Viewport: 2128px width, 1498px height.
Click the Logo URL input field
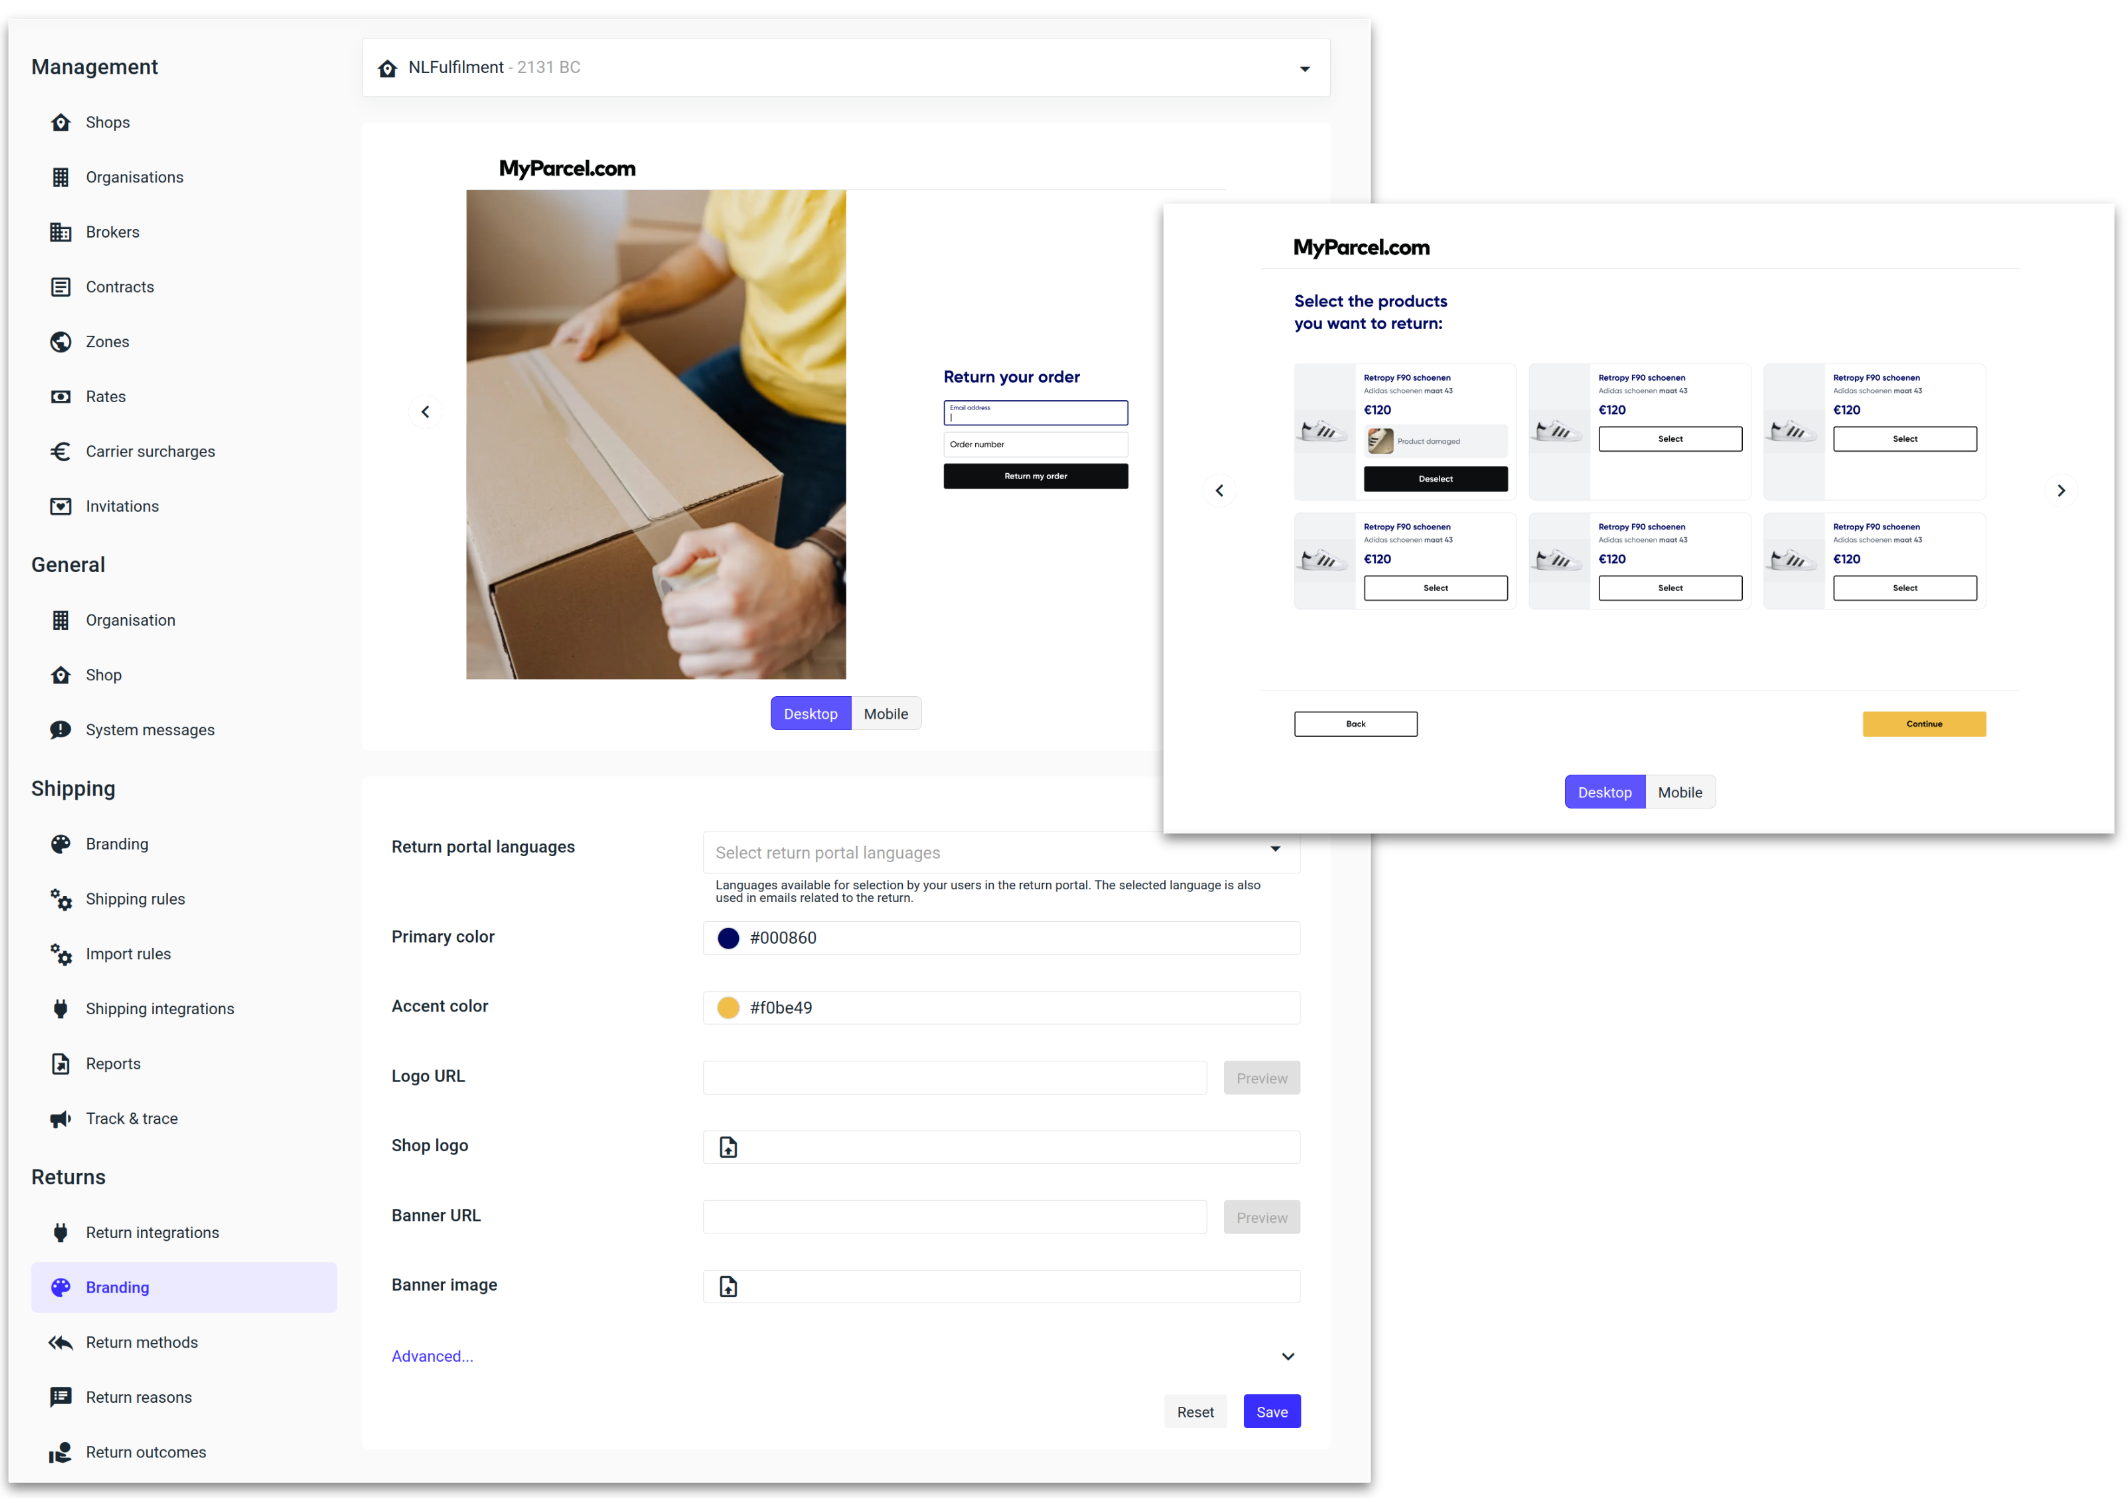coord(955,1078)
